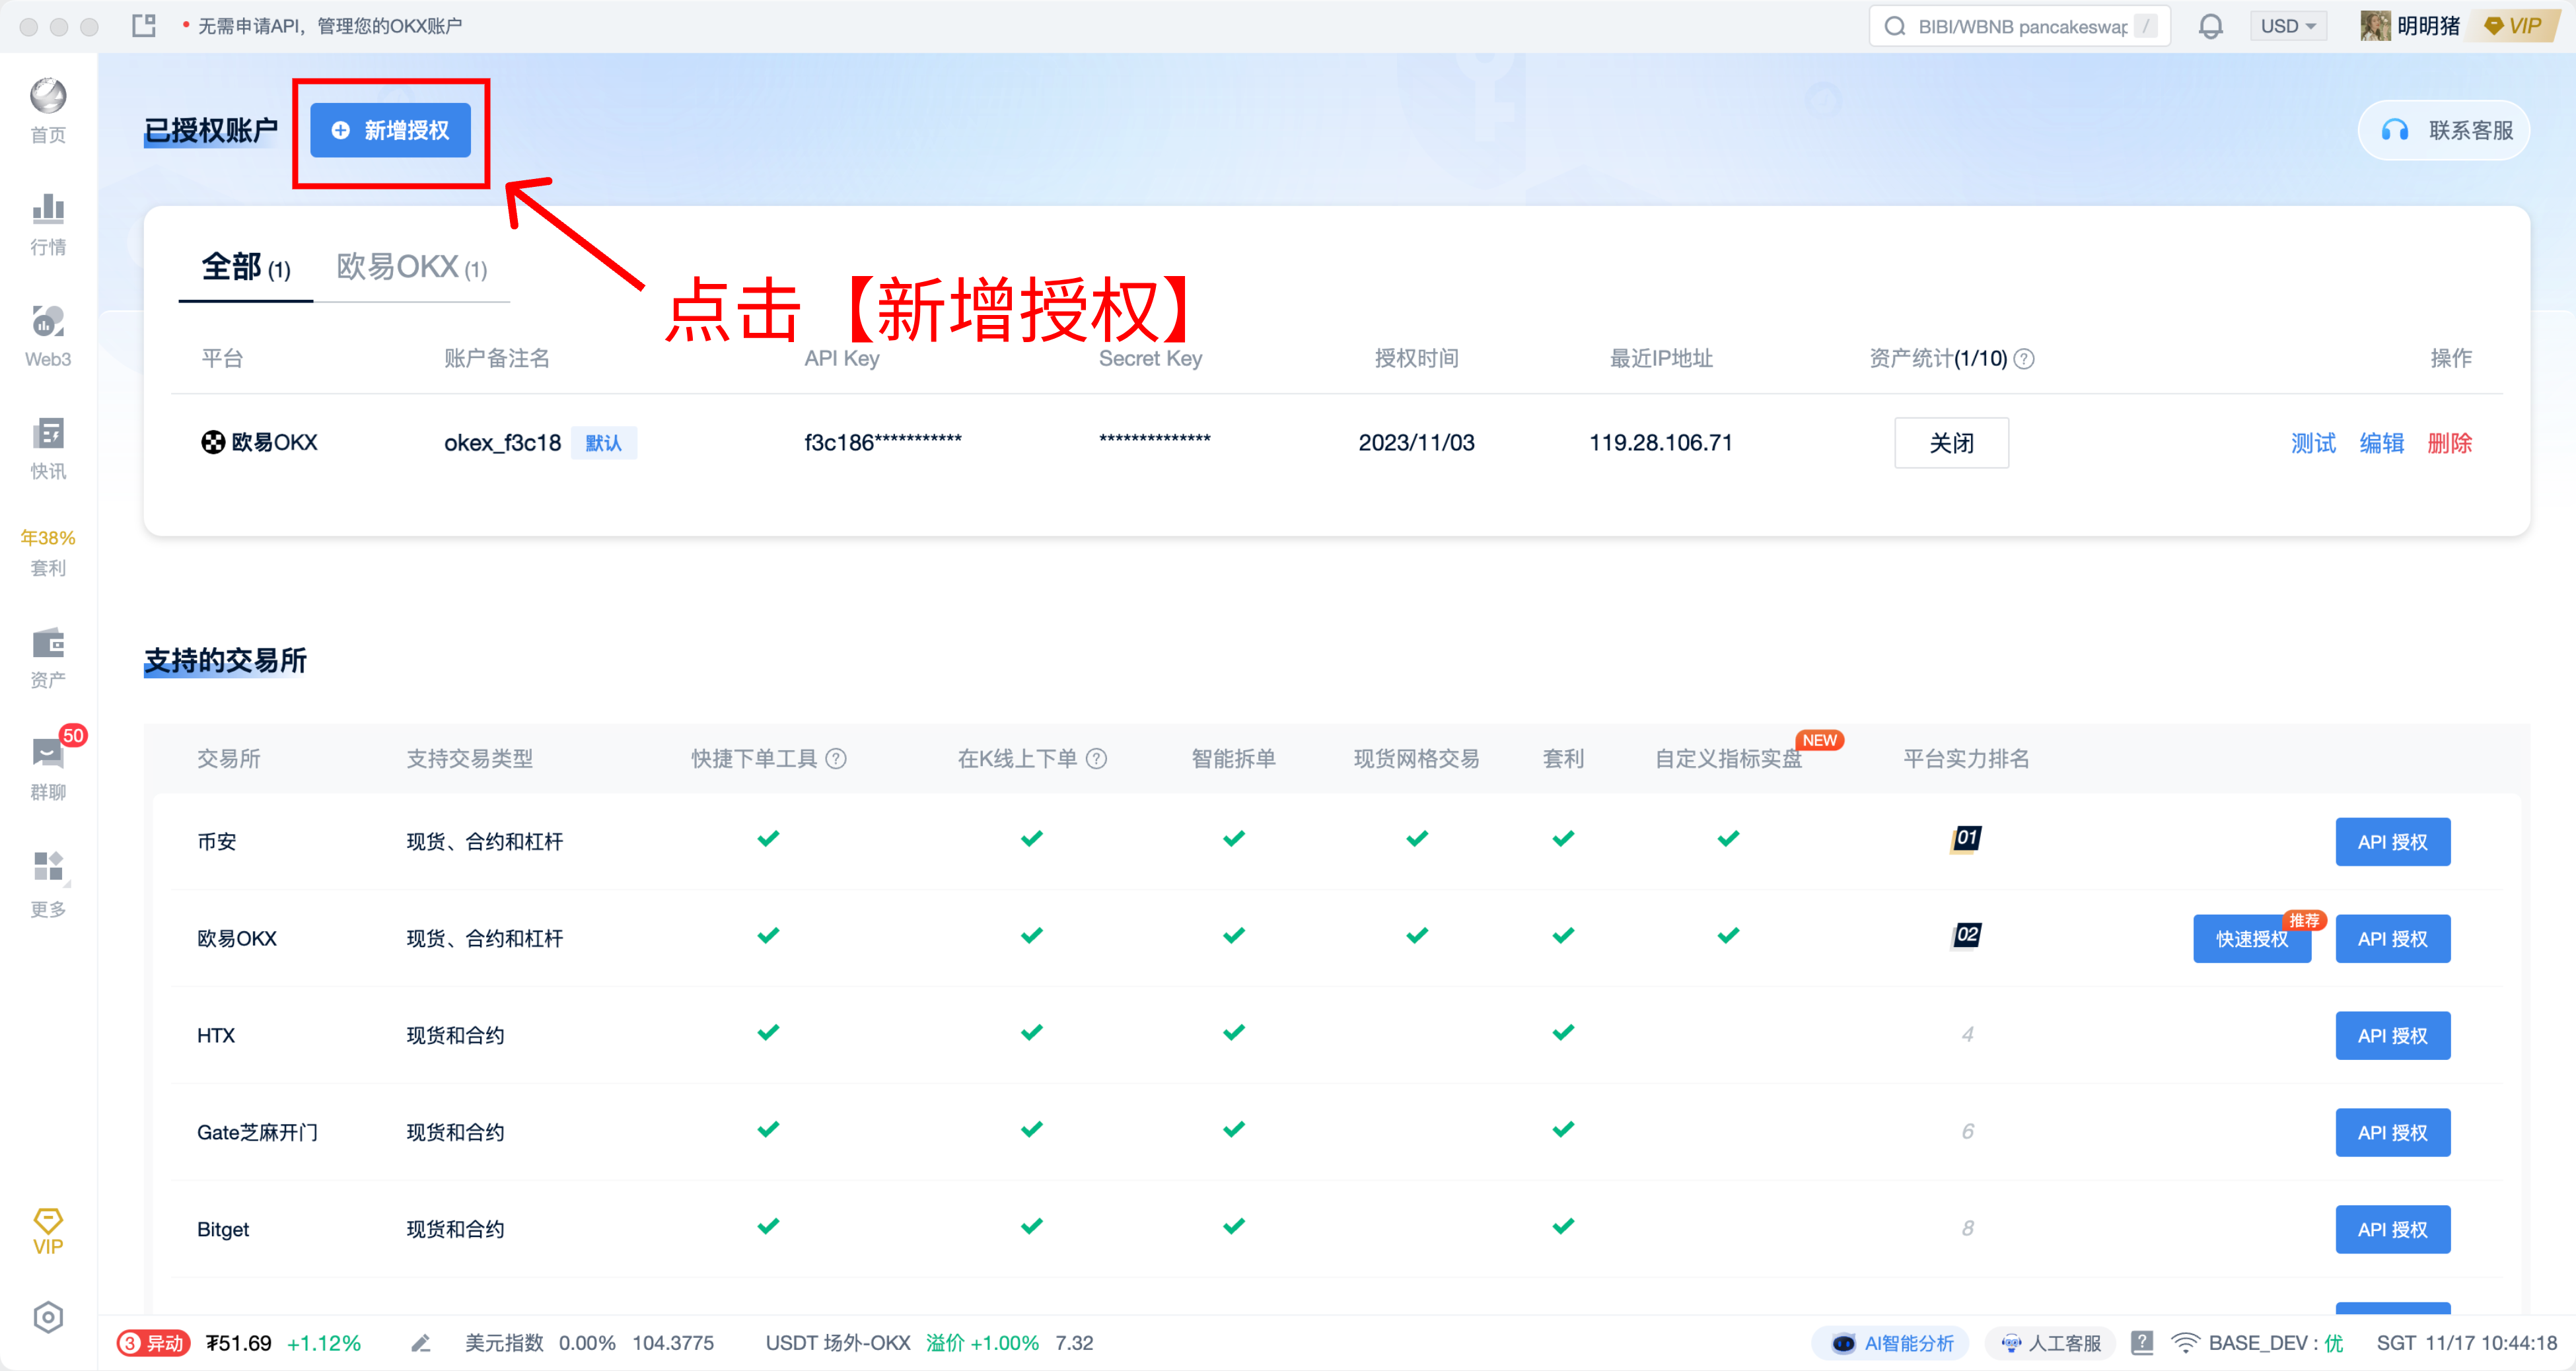Viewport: 2576px width, 1371px height.
Task: Click the 币安 exchange name
Action: coord(217,842)
